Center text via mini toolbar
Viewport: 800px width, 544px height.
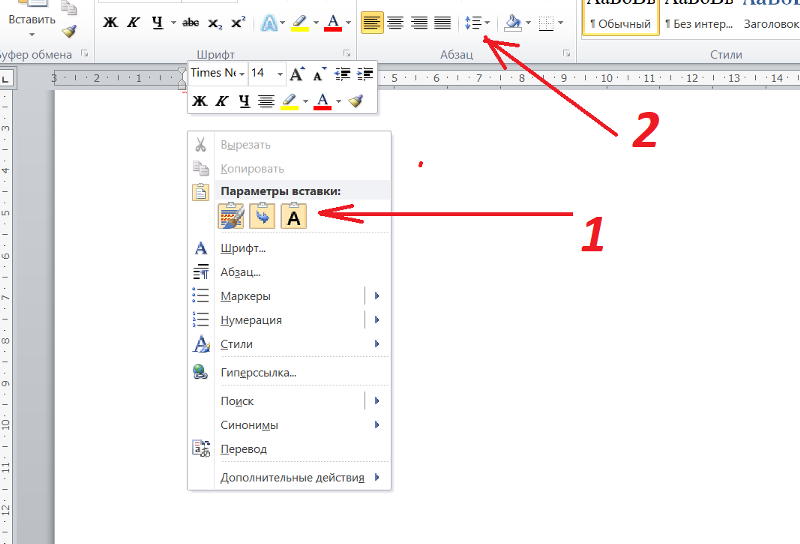(x=266, y=101)
